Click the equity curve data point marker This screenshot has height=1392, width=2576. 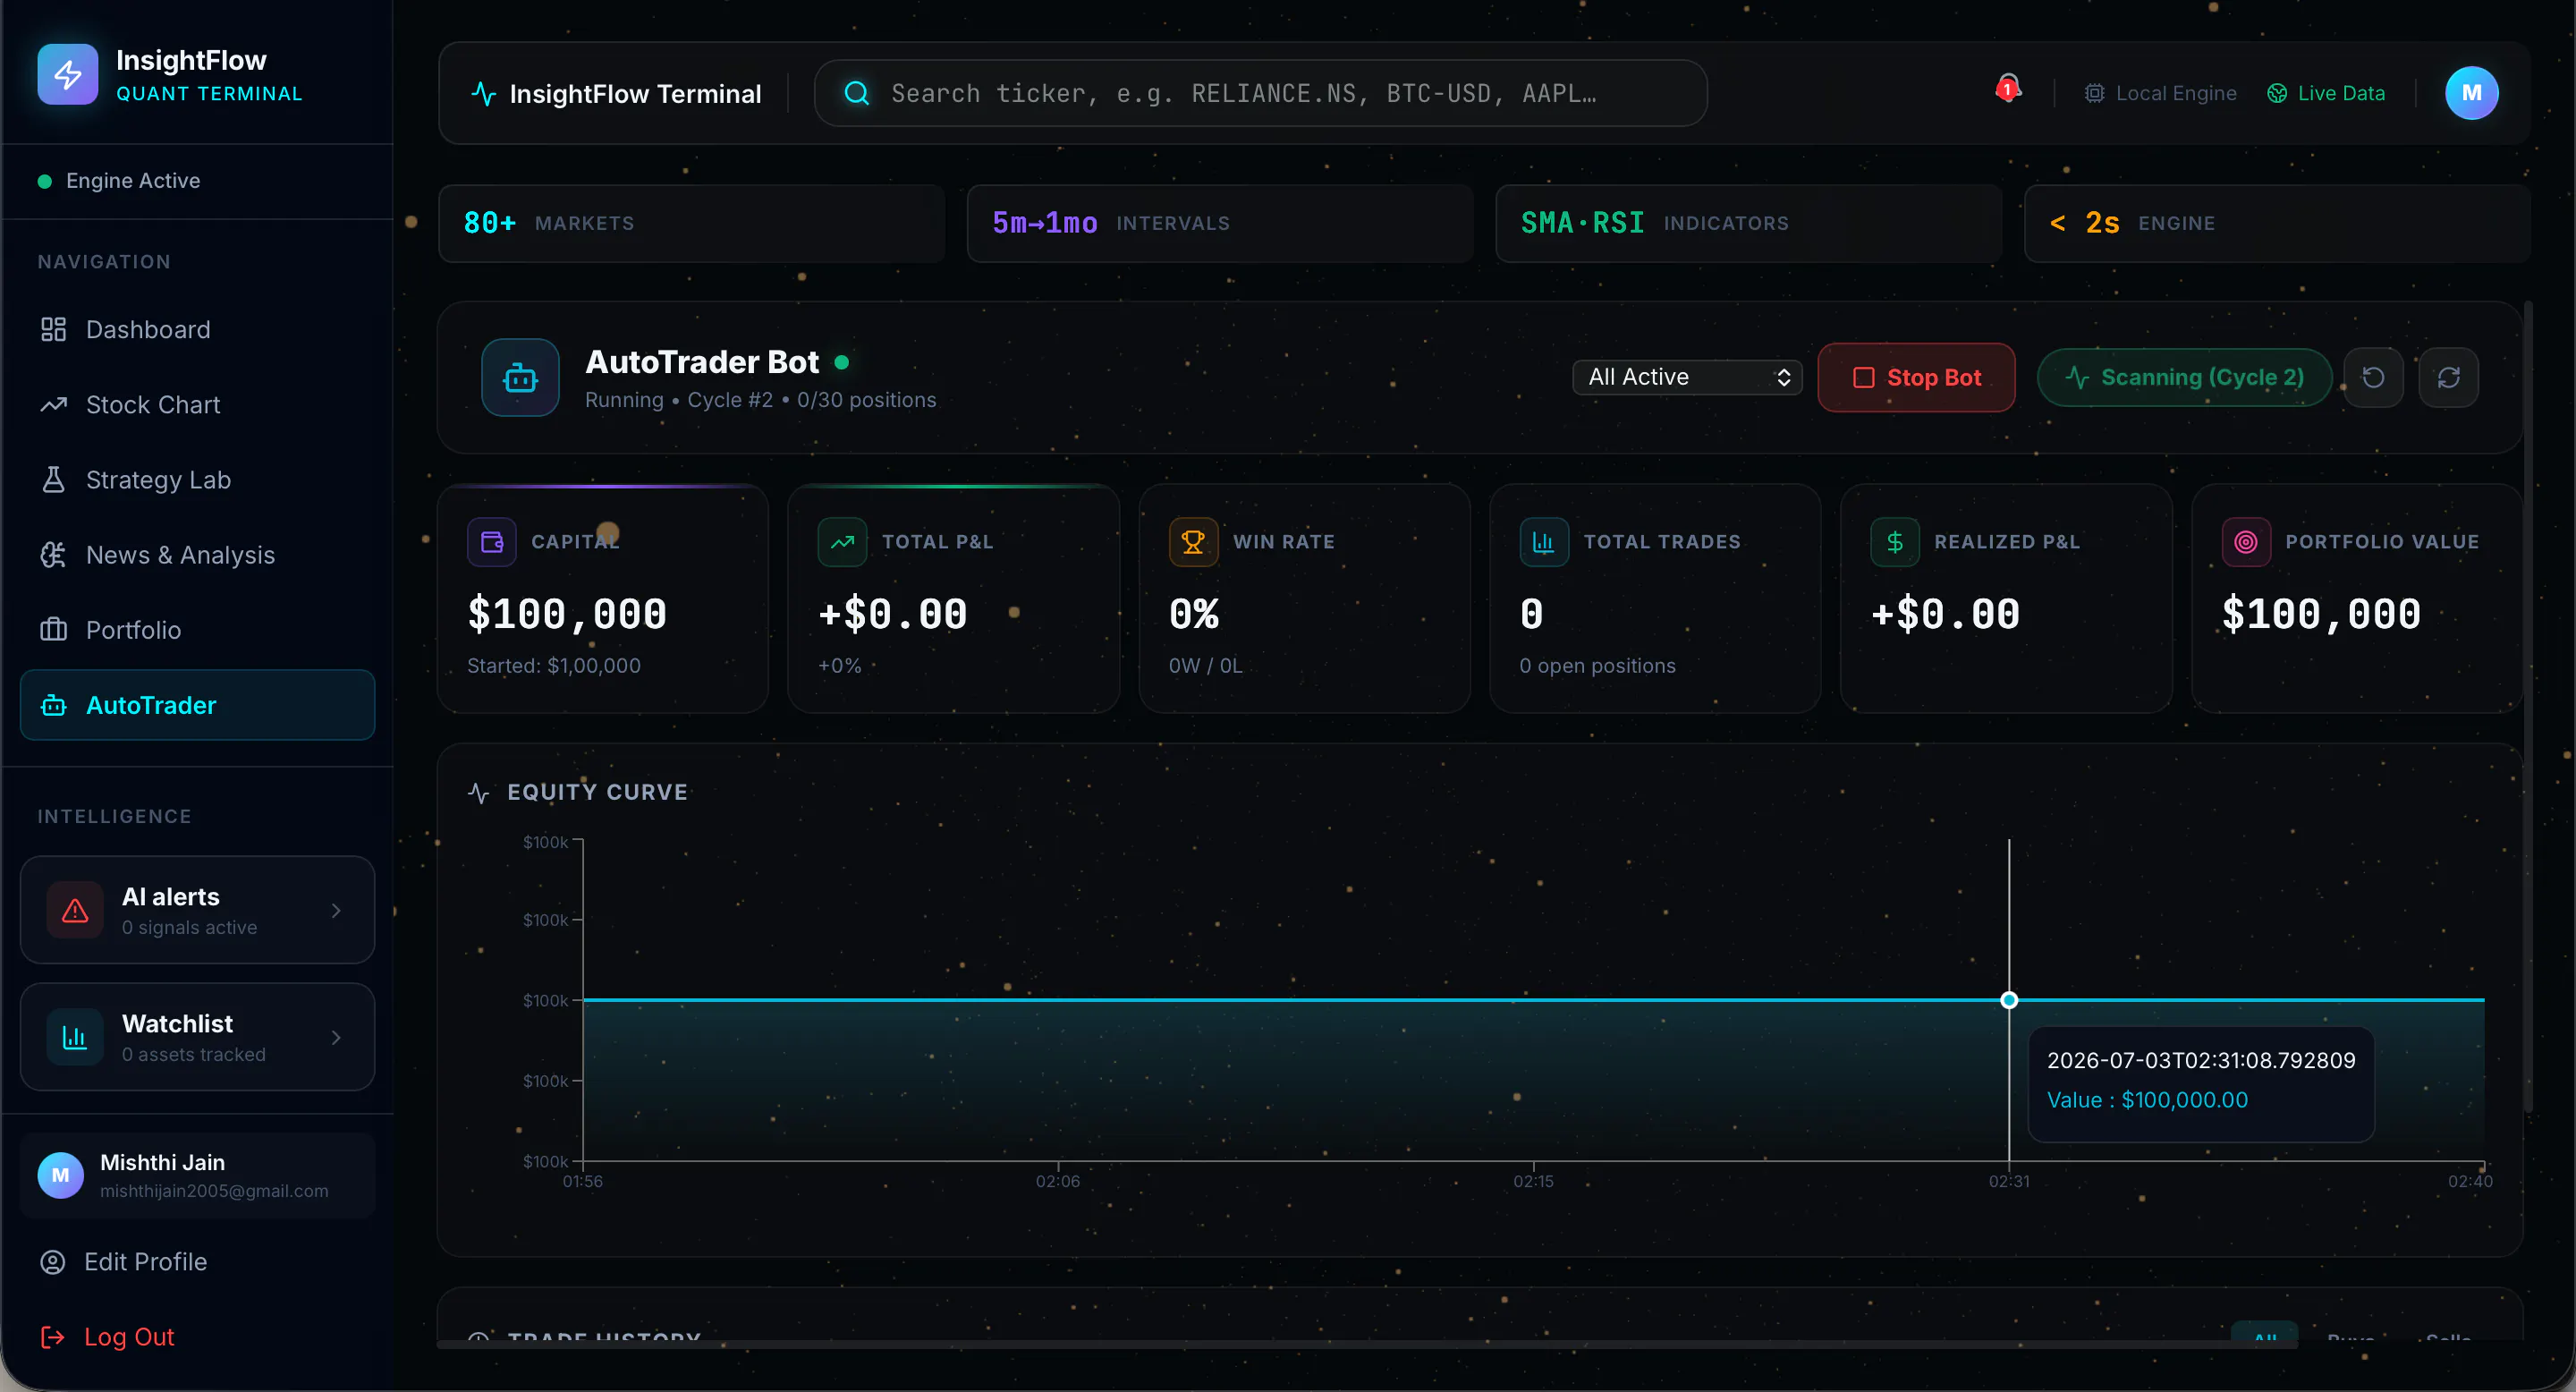[x=2009, y=1000]
